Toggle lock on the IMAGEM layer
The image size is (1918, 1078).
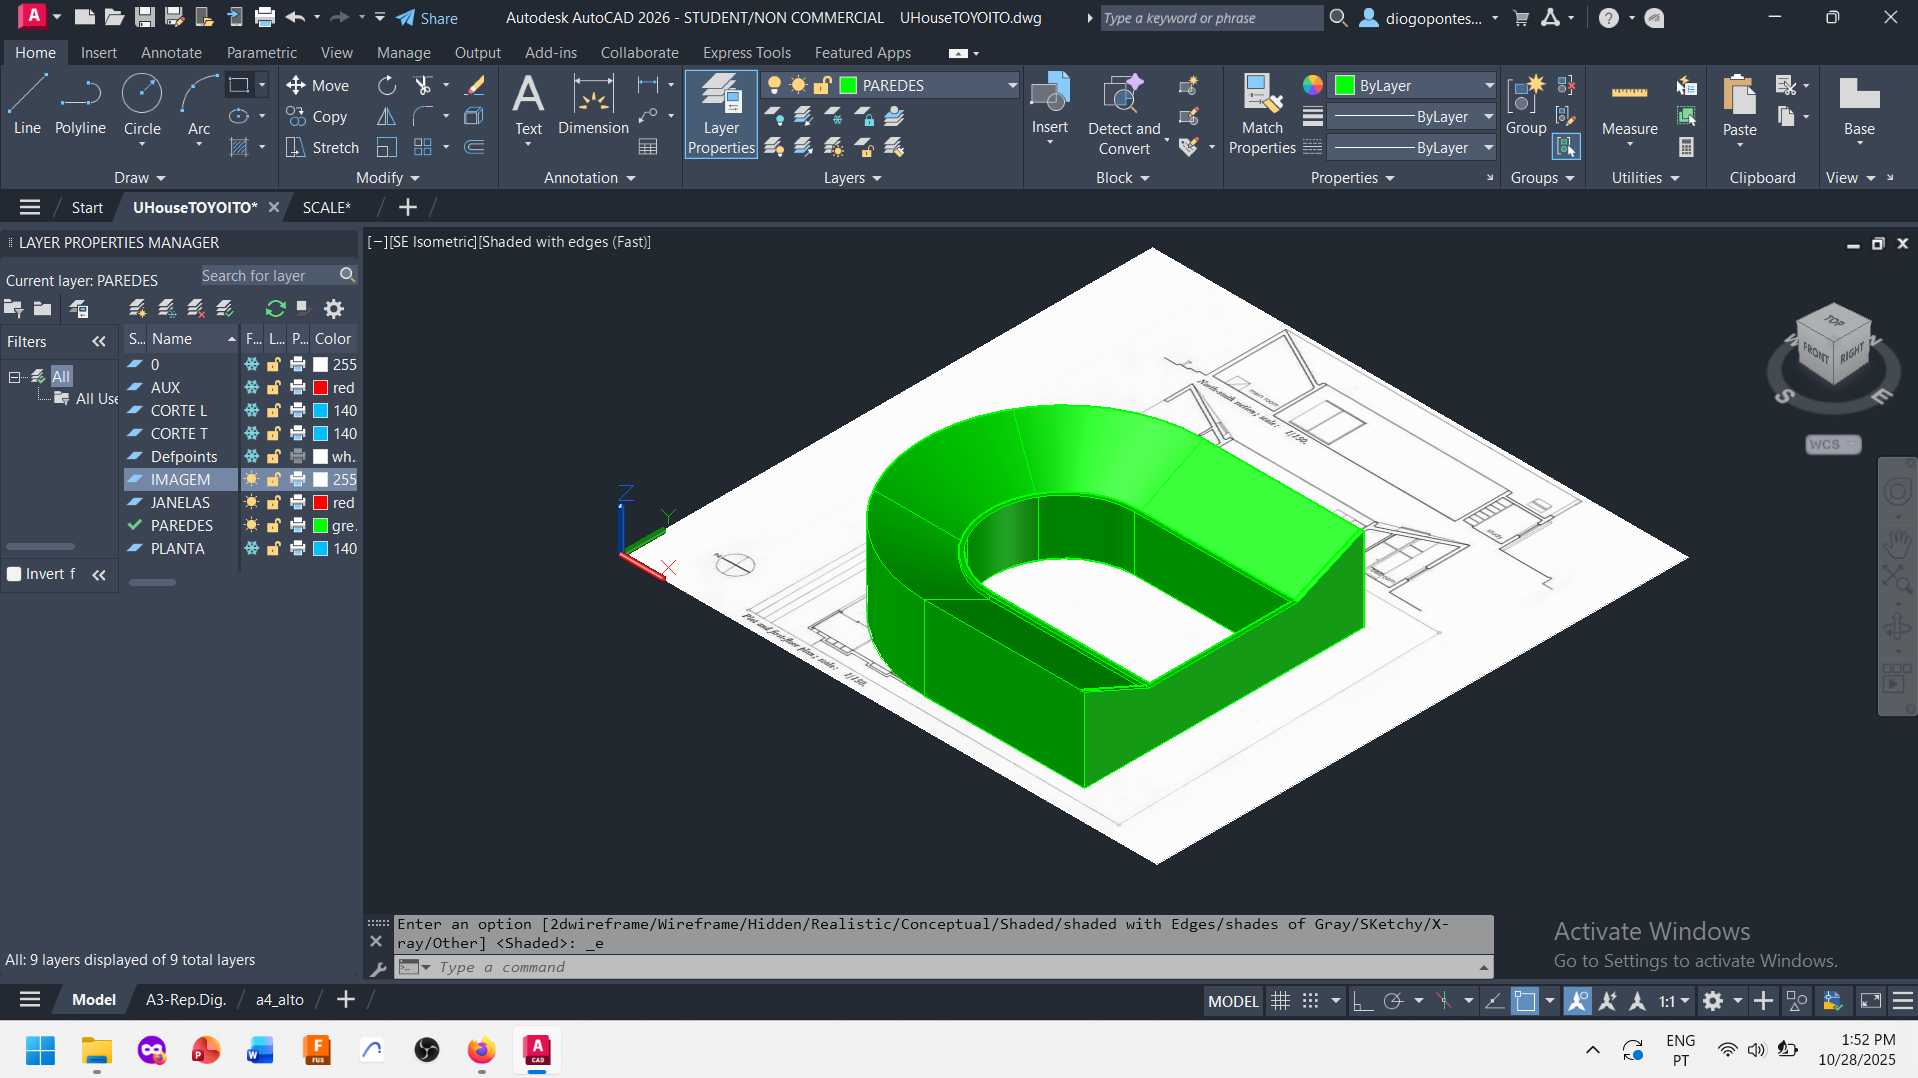(274, 480)
